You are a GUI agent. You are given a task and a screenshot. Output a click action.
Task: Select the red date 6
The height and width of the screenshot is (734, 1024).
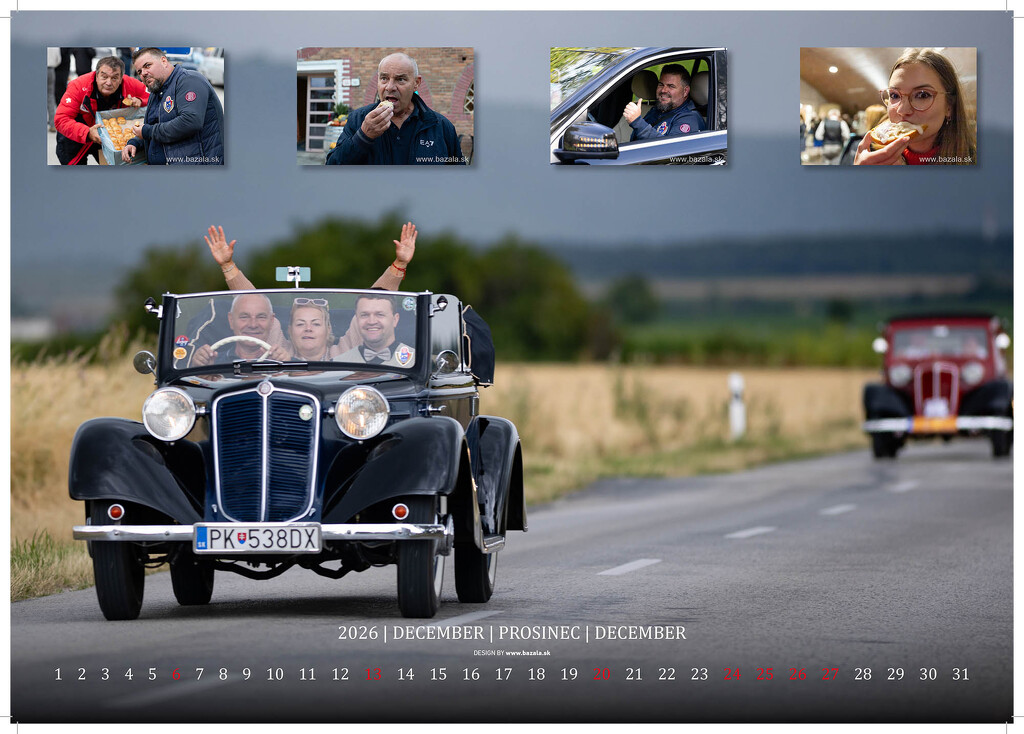pyautogui.click(x=175, y=675)
